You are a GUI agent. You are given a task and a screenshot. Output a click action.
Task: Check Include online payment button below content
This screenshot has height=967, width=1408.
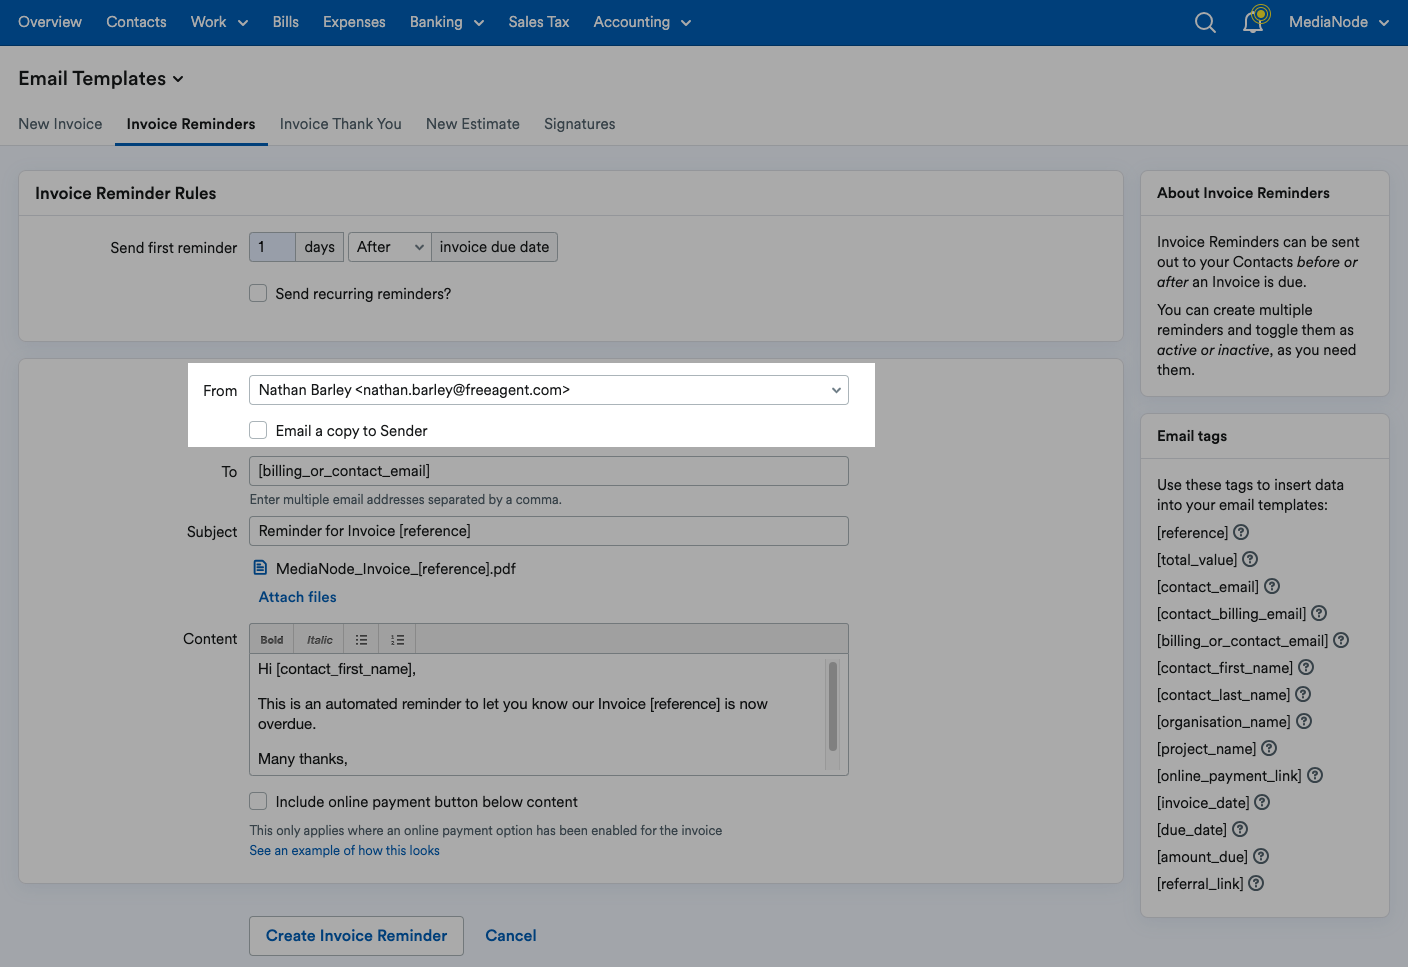(258, 801)
